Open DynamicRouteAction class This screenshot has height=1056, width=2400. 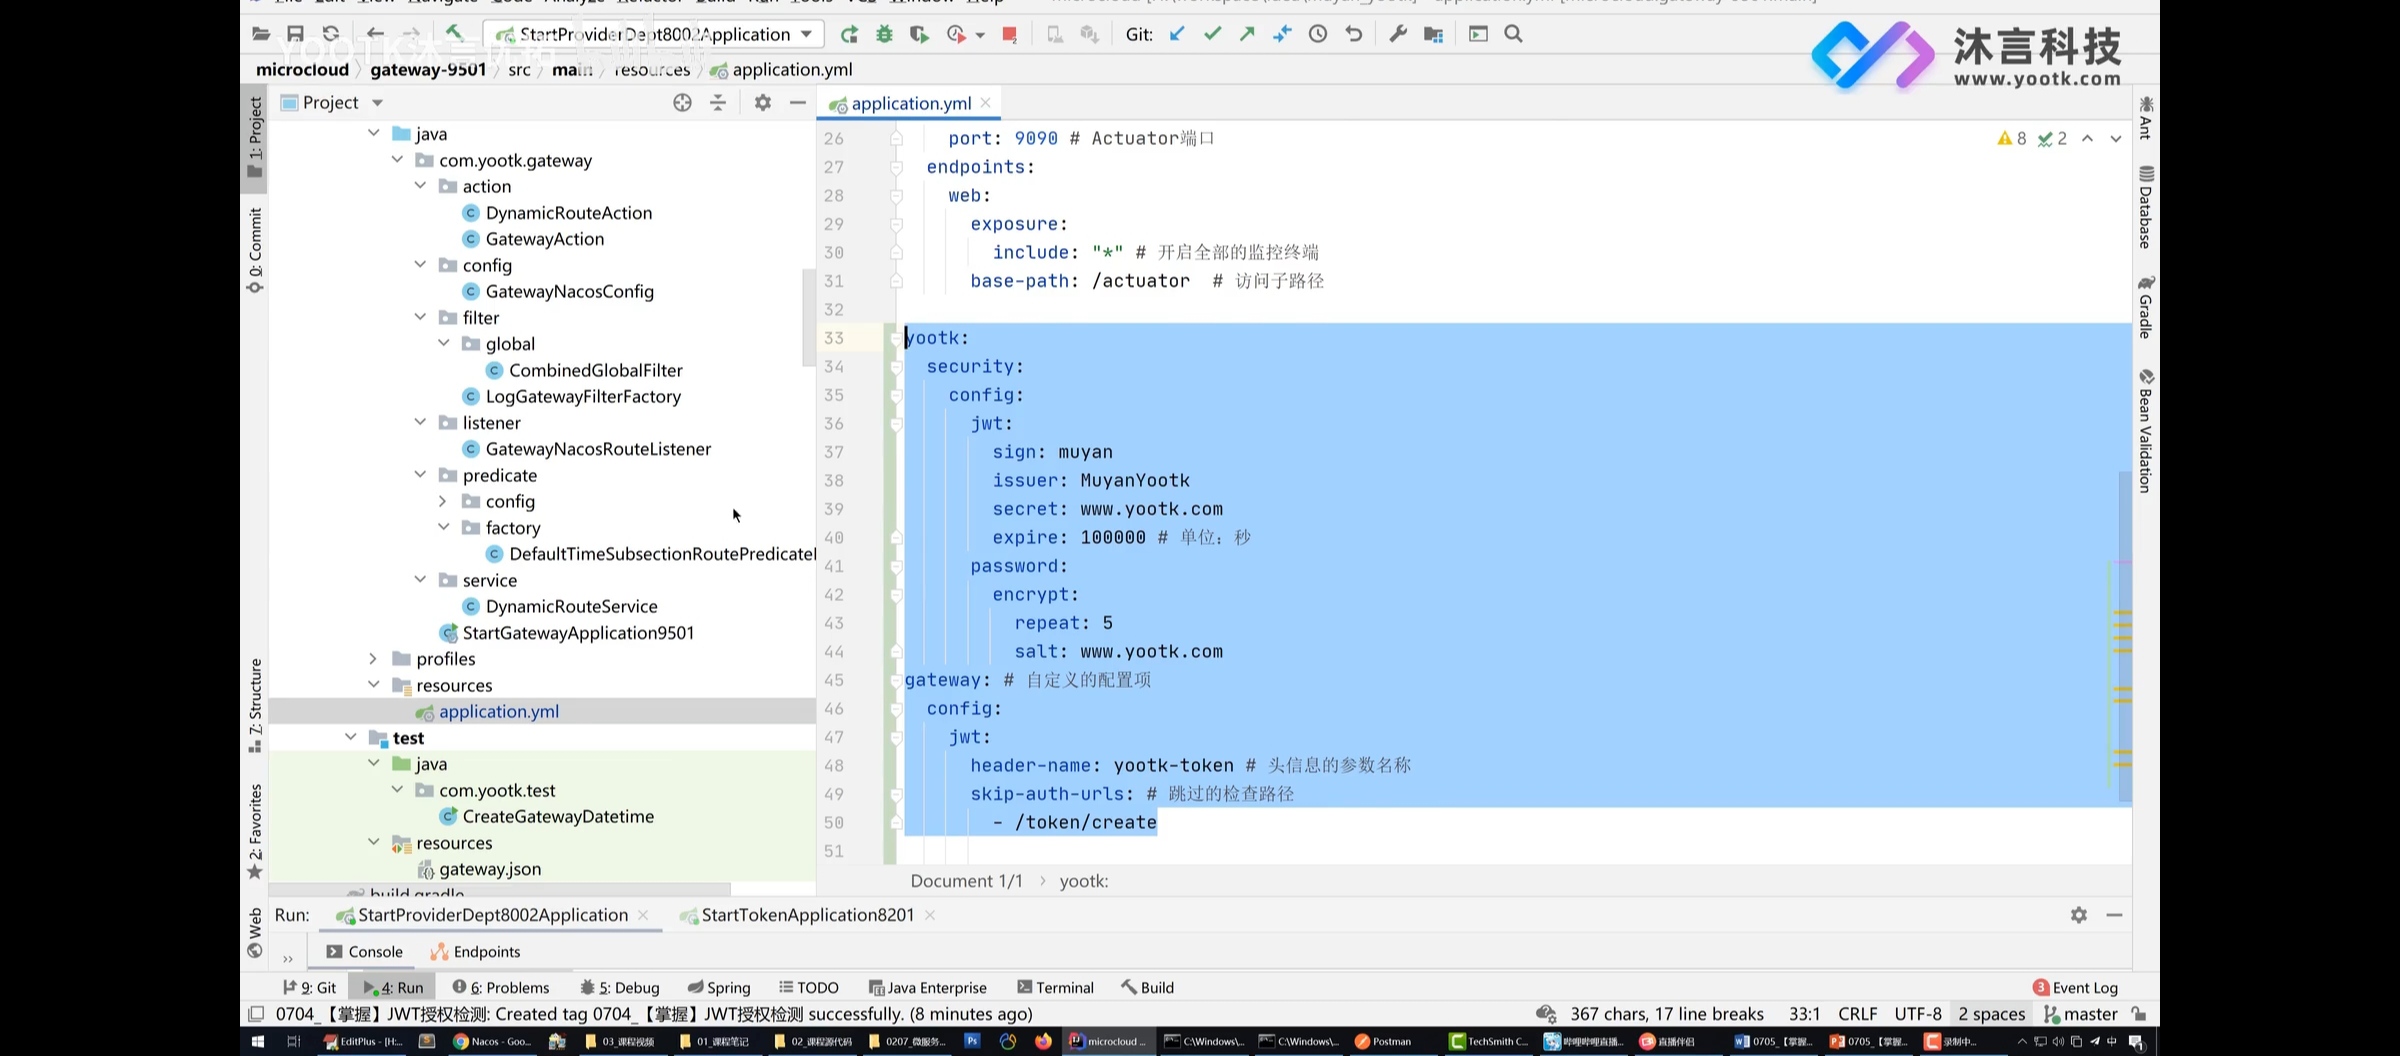[568, 212]
